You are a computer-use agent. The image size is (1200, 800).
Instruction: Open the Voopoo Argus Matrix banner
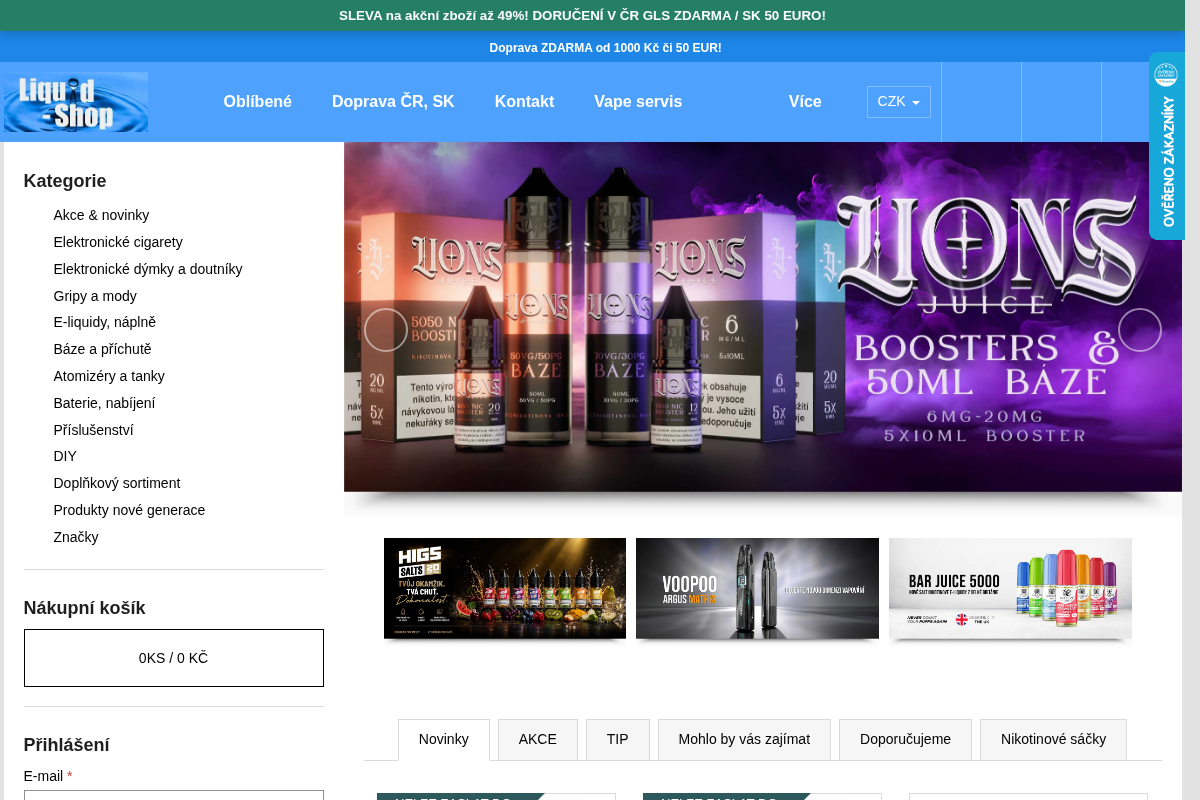tap(757, 588)
